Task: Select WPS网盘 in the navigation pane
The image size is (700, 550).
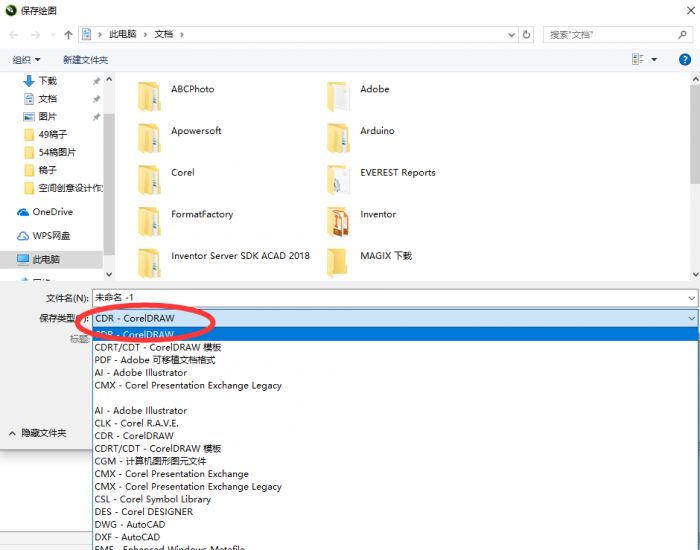Action: [x=51, y=236]
